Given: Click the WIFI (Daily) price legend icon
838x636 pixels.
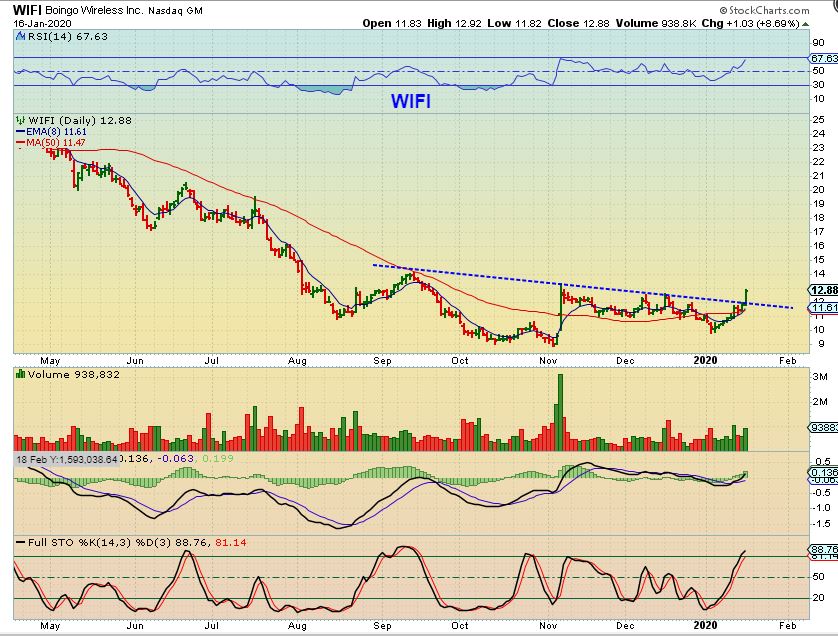Looking at the screenshot, I should [x=20, y=120].
